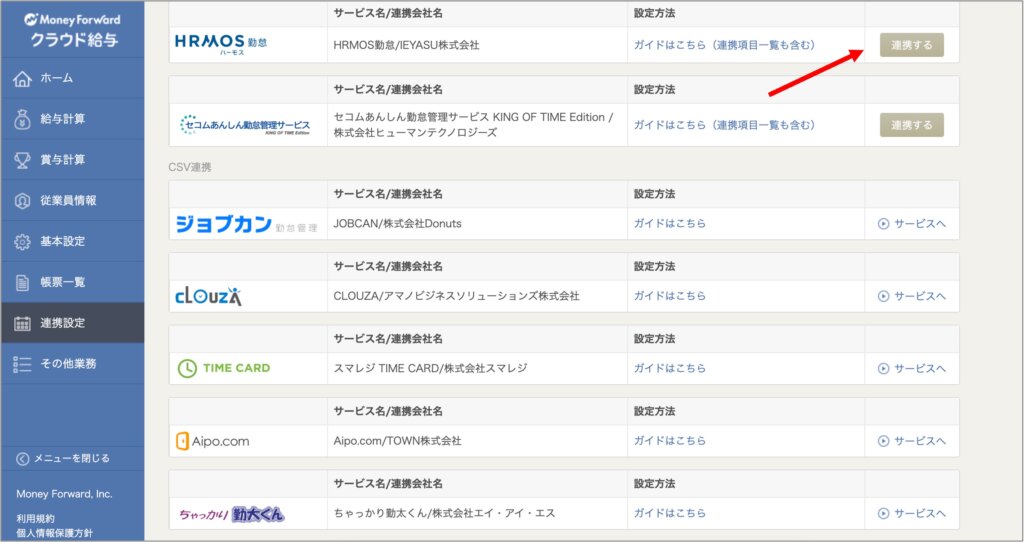The height and width of the screenshot is (543, 1024).
Task: Click the document icon for 帳票一覧
Action: [22, 283]
